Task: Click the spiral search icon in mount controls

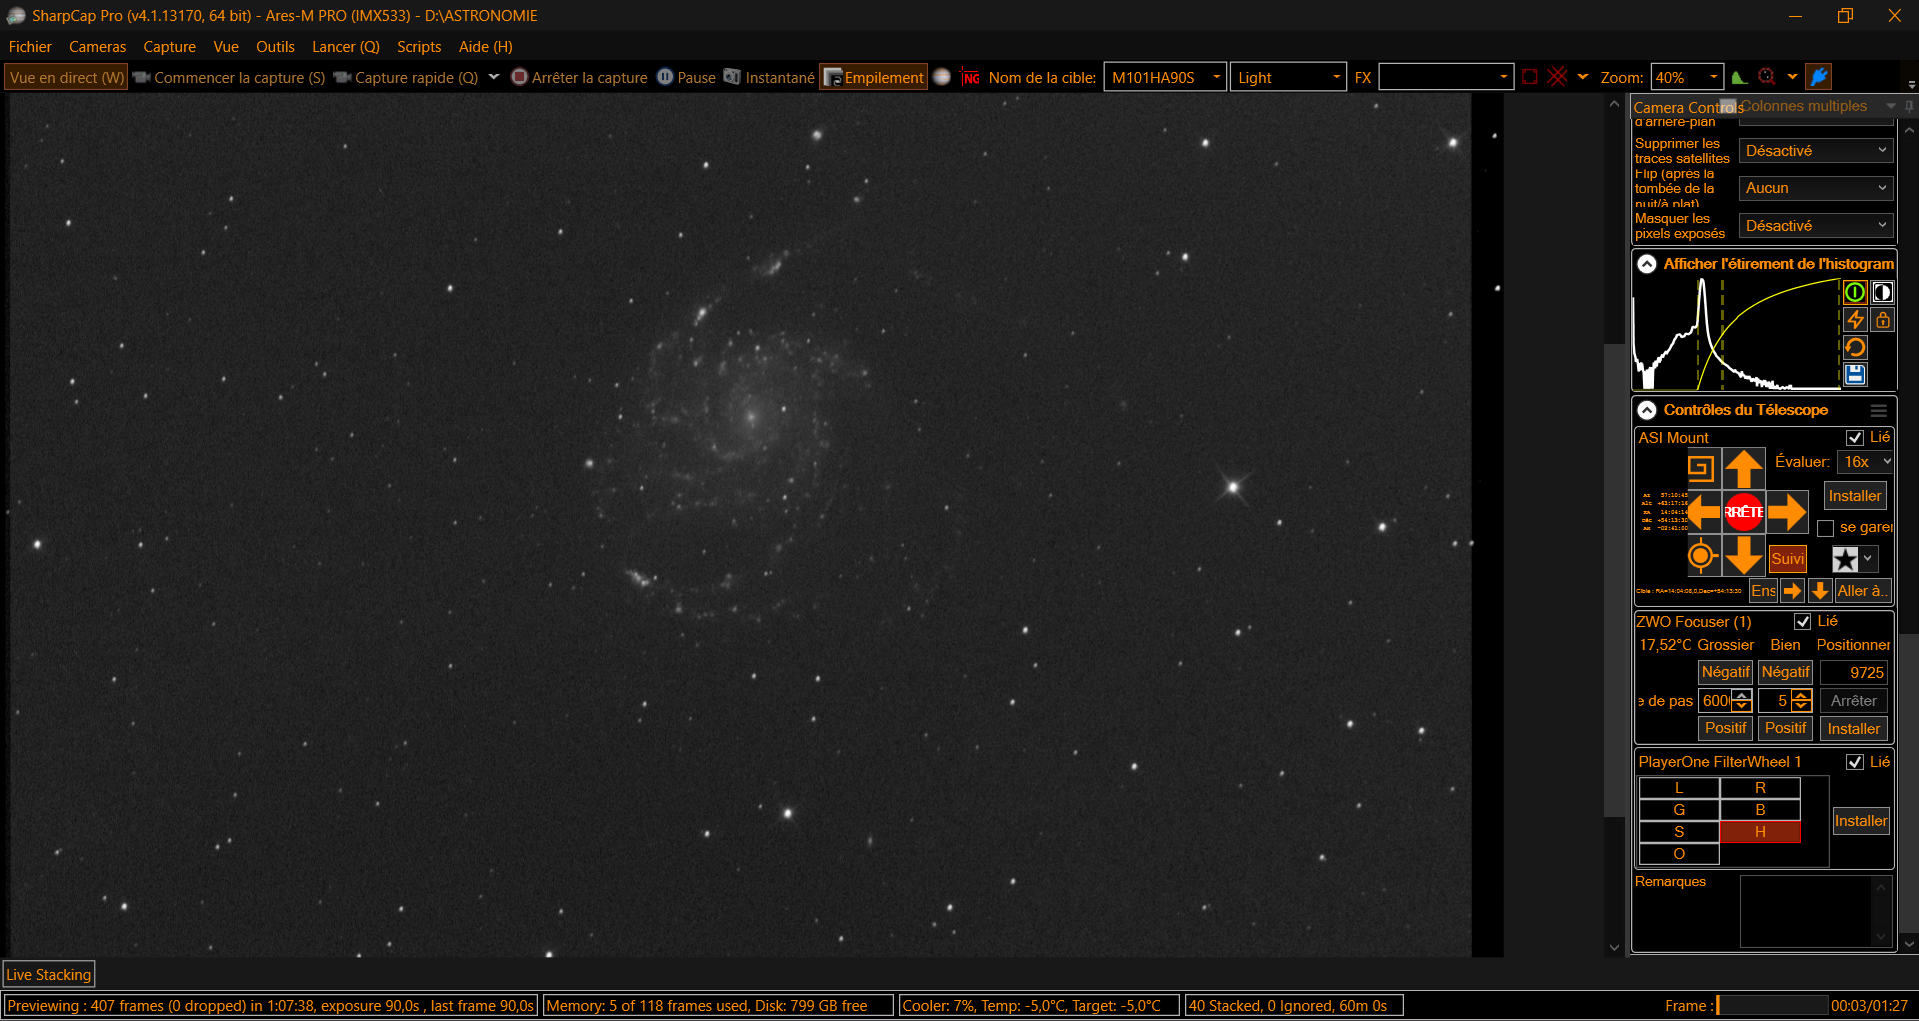Action: (1701, 468)
